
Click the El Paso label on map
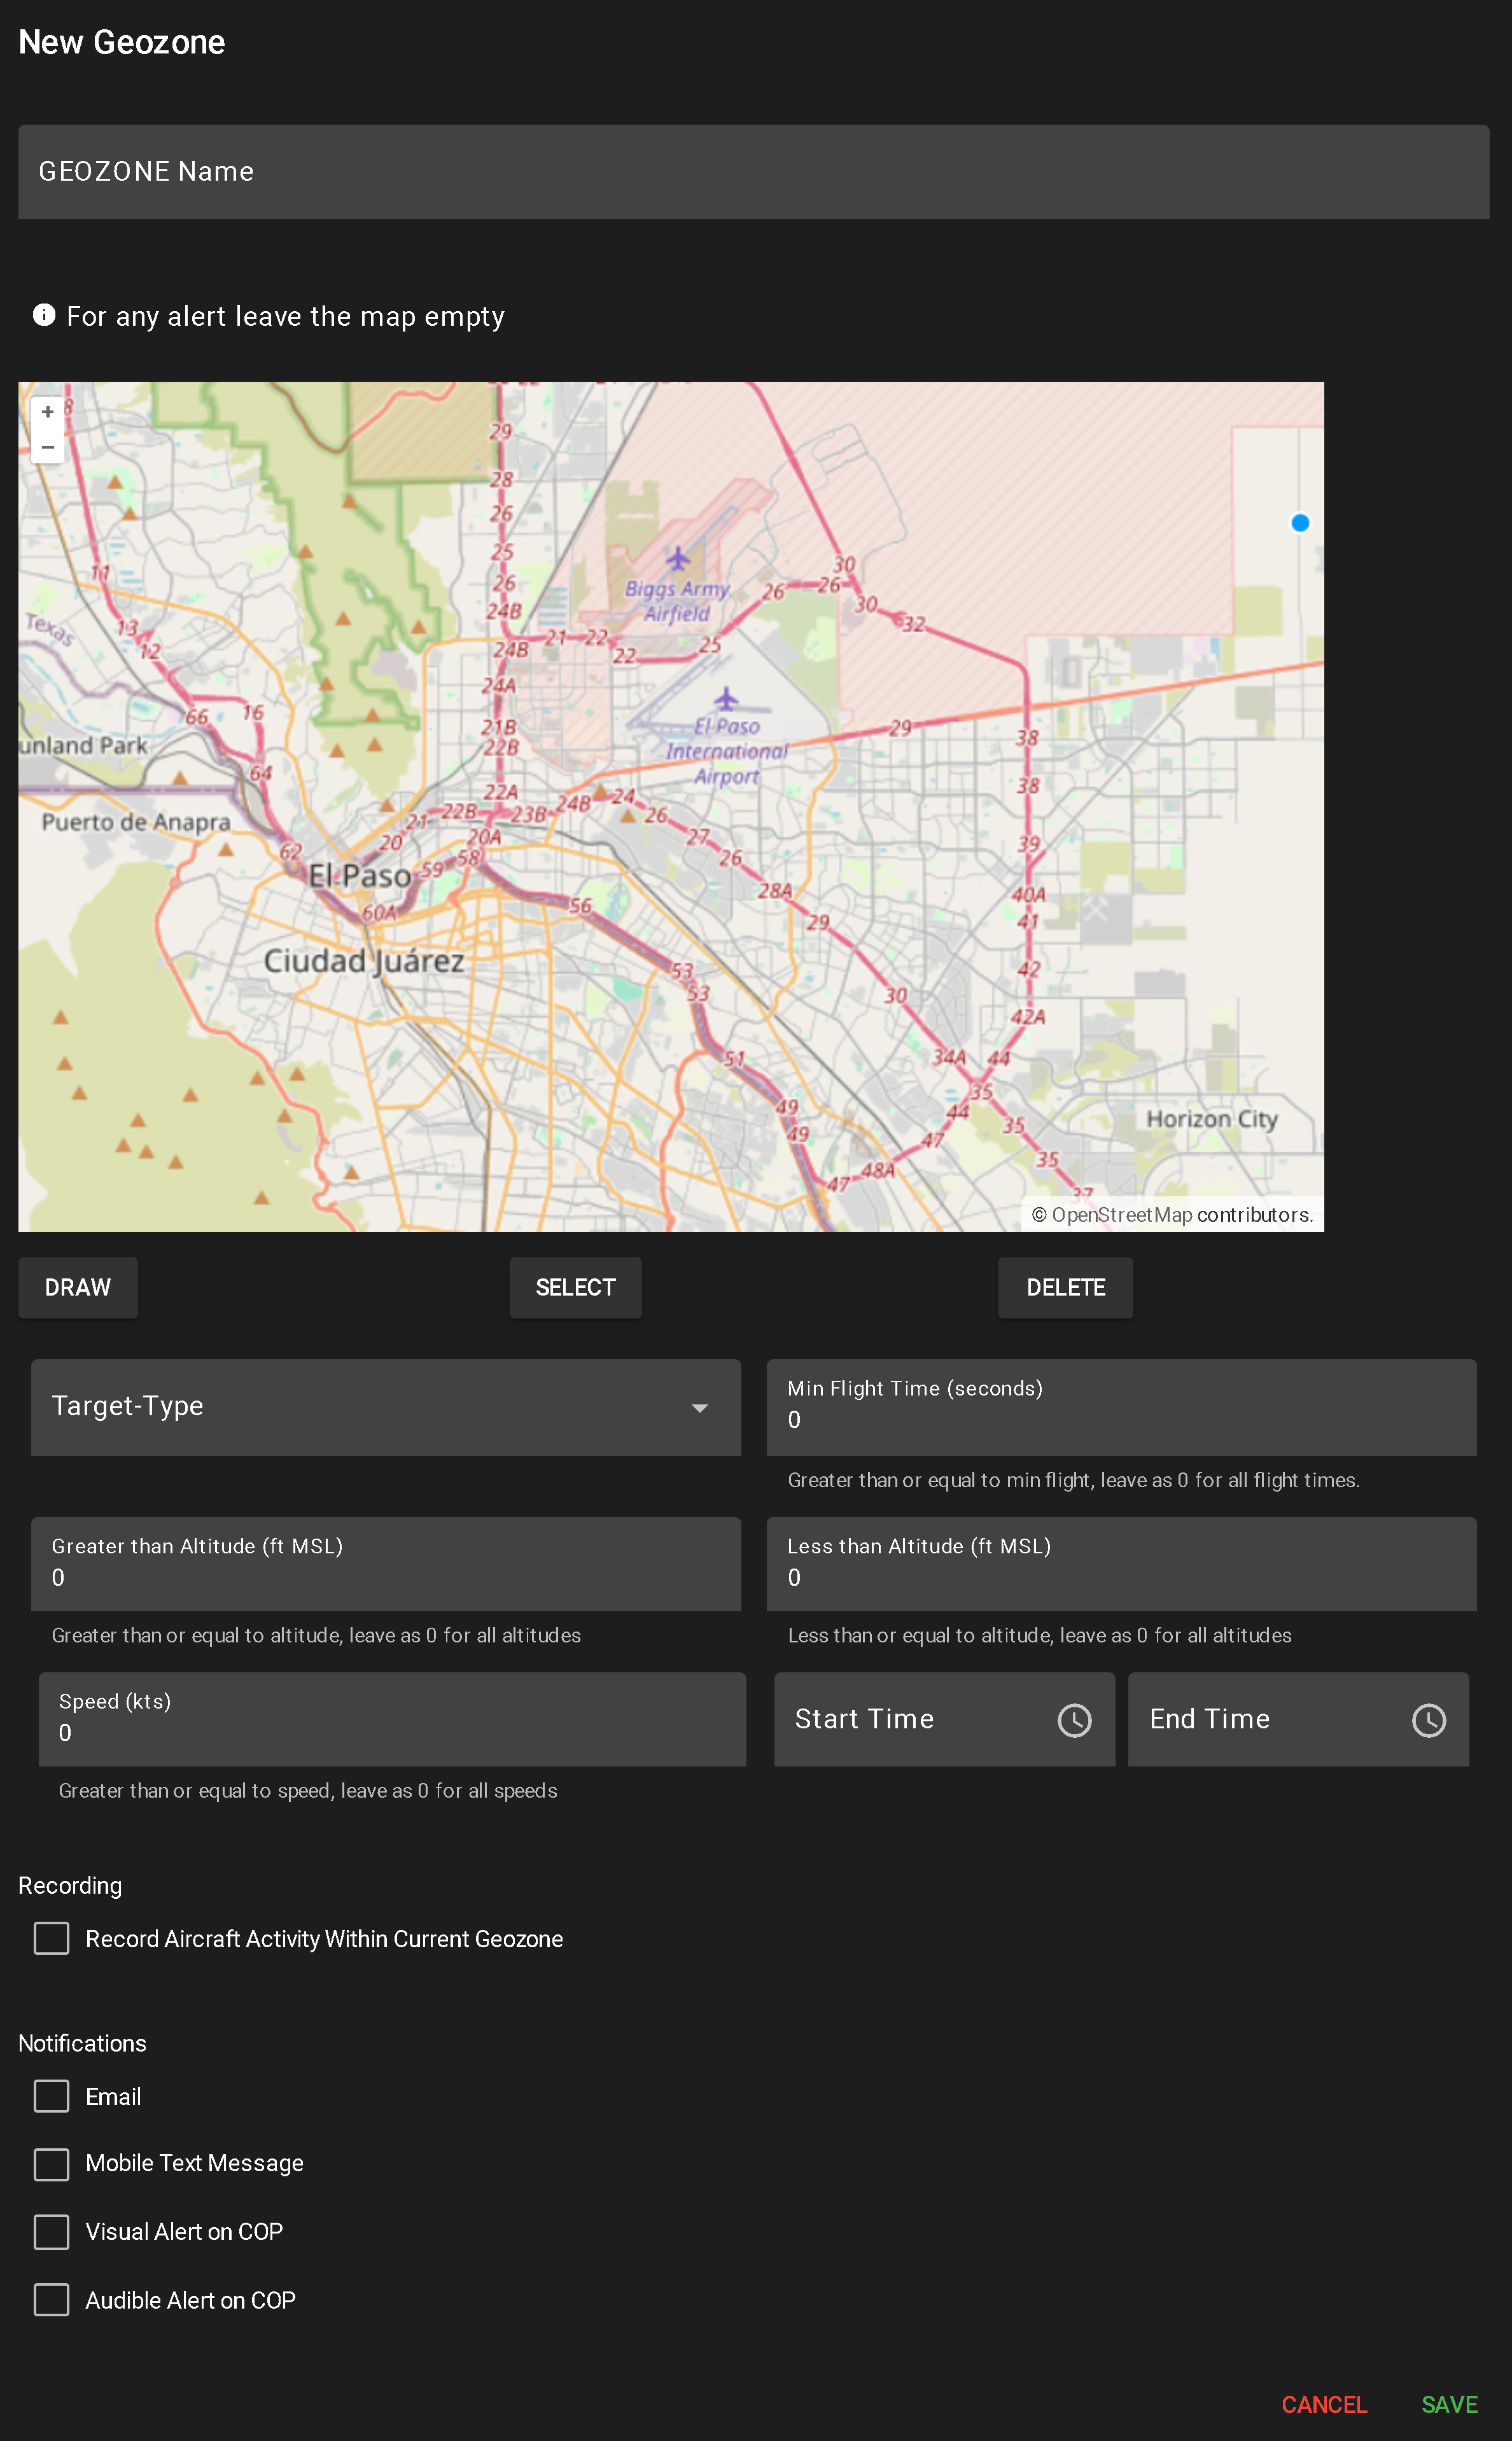(x=359, y=876)
